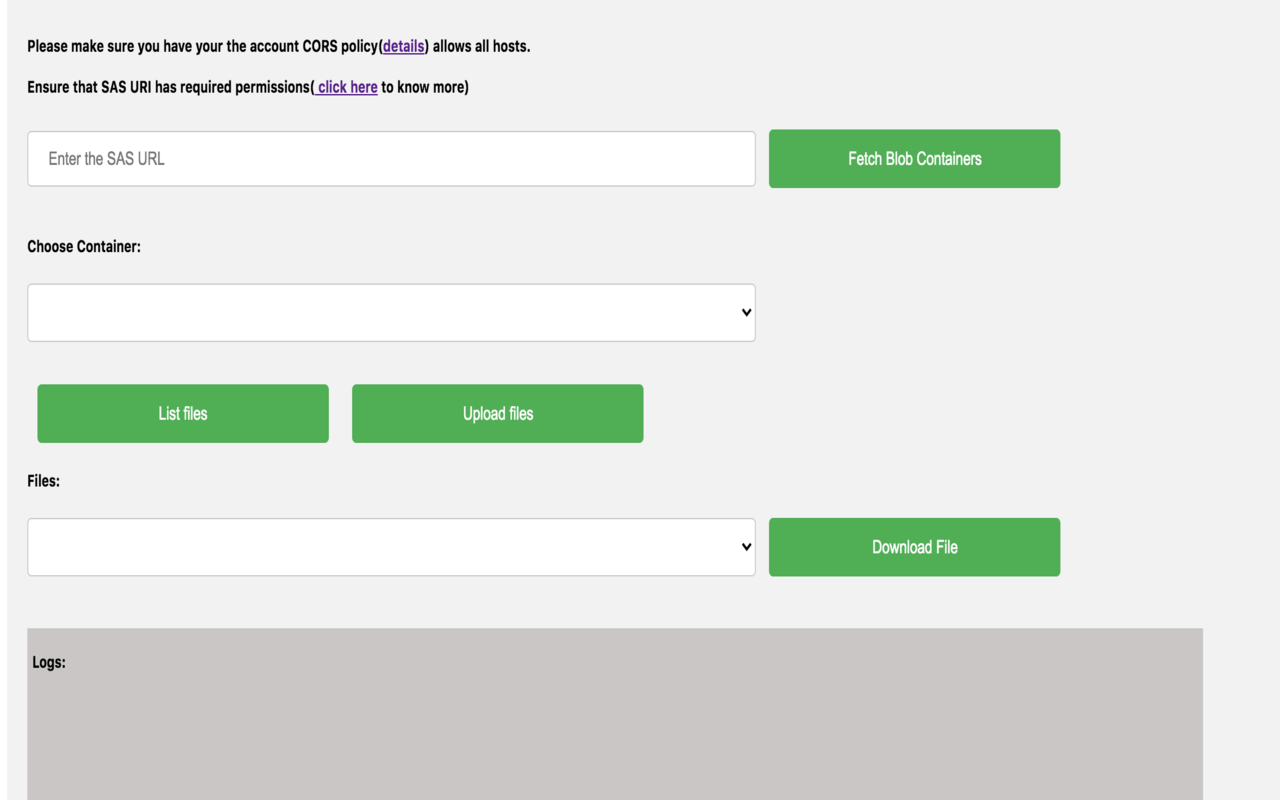Expand the container dropdown using its arrow

[746, 312]
